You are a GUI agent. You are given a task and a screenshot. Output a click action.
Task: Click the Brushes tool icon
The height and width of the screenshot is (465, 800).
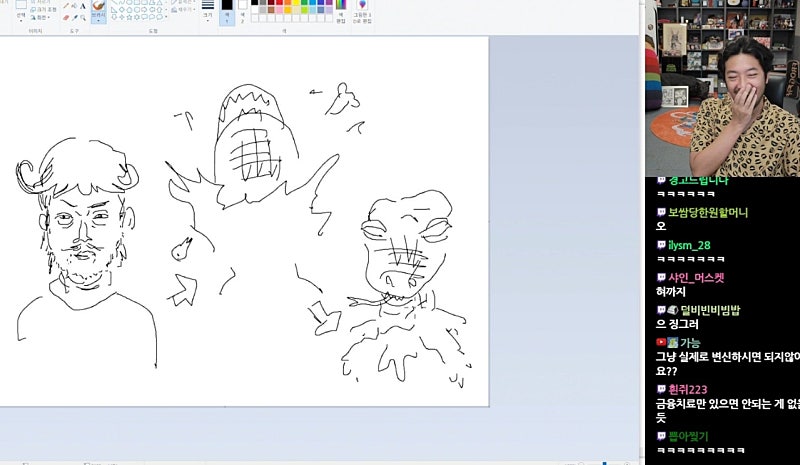(x=98, y=5)
